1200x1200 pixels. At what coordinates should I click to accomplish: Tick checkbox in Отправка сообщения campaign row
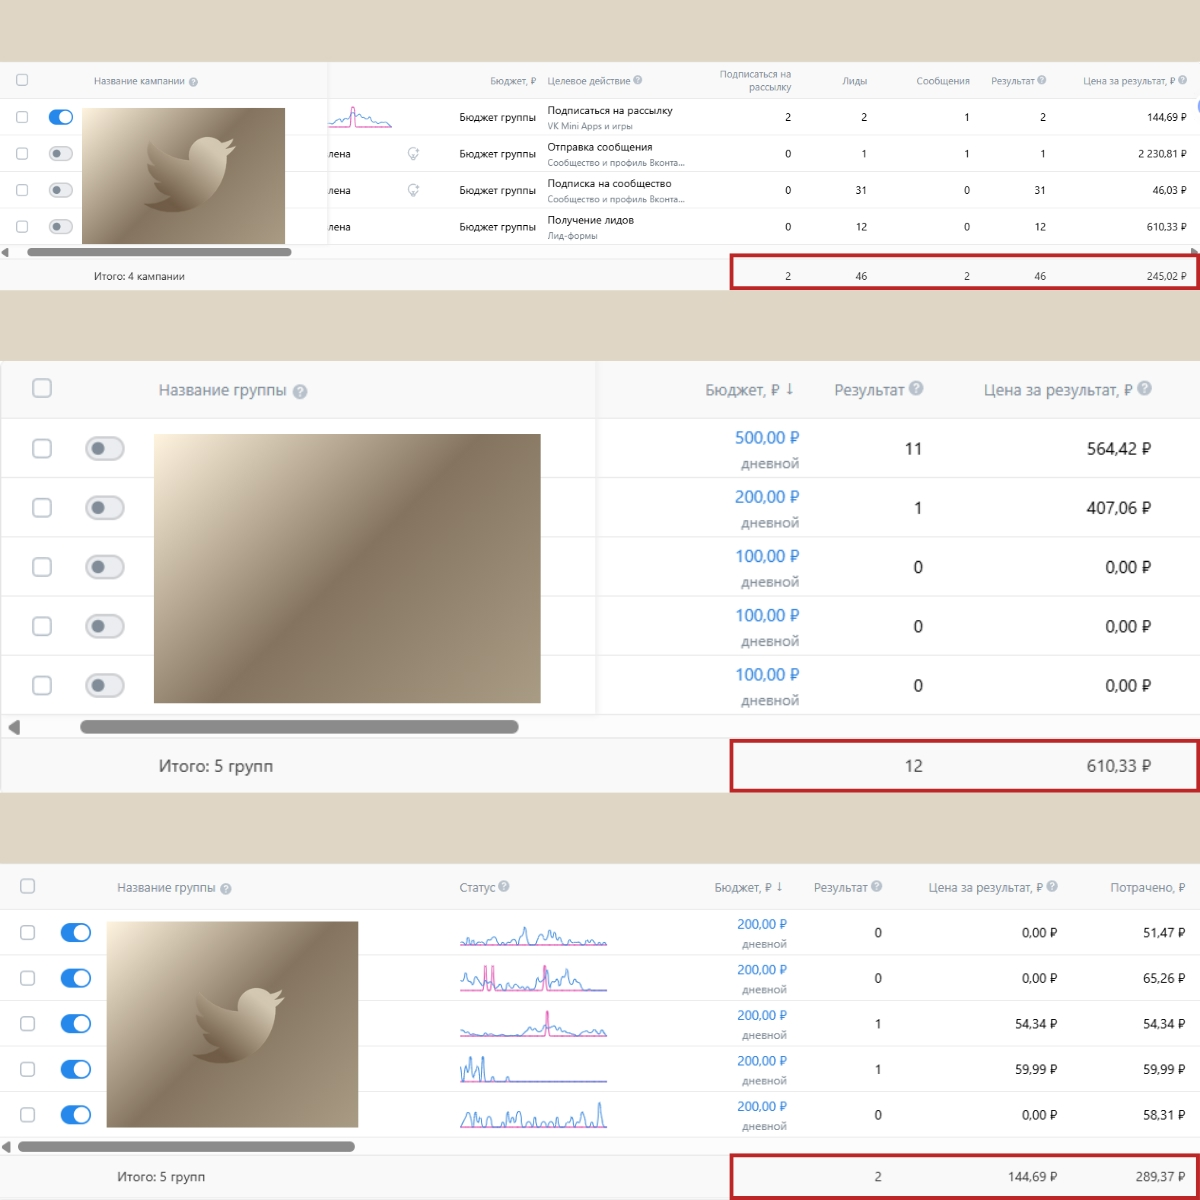click(x=22, y=154)
